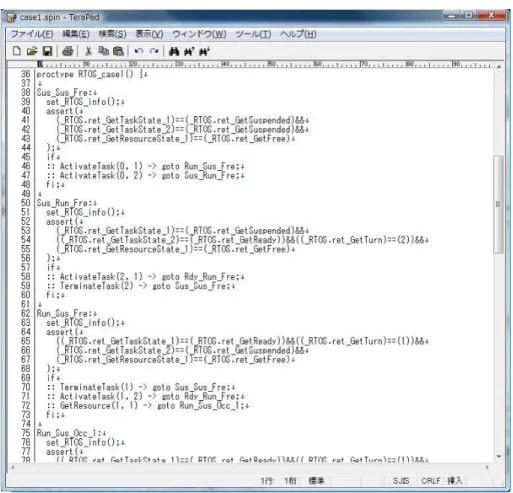513x493 pixels.
Task: Click the 1桁 column indicator in status bar
Action: coord(290,481)
